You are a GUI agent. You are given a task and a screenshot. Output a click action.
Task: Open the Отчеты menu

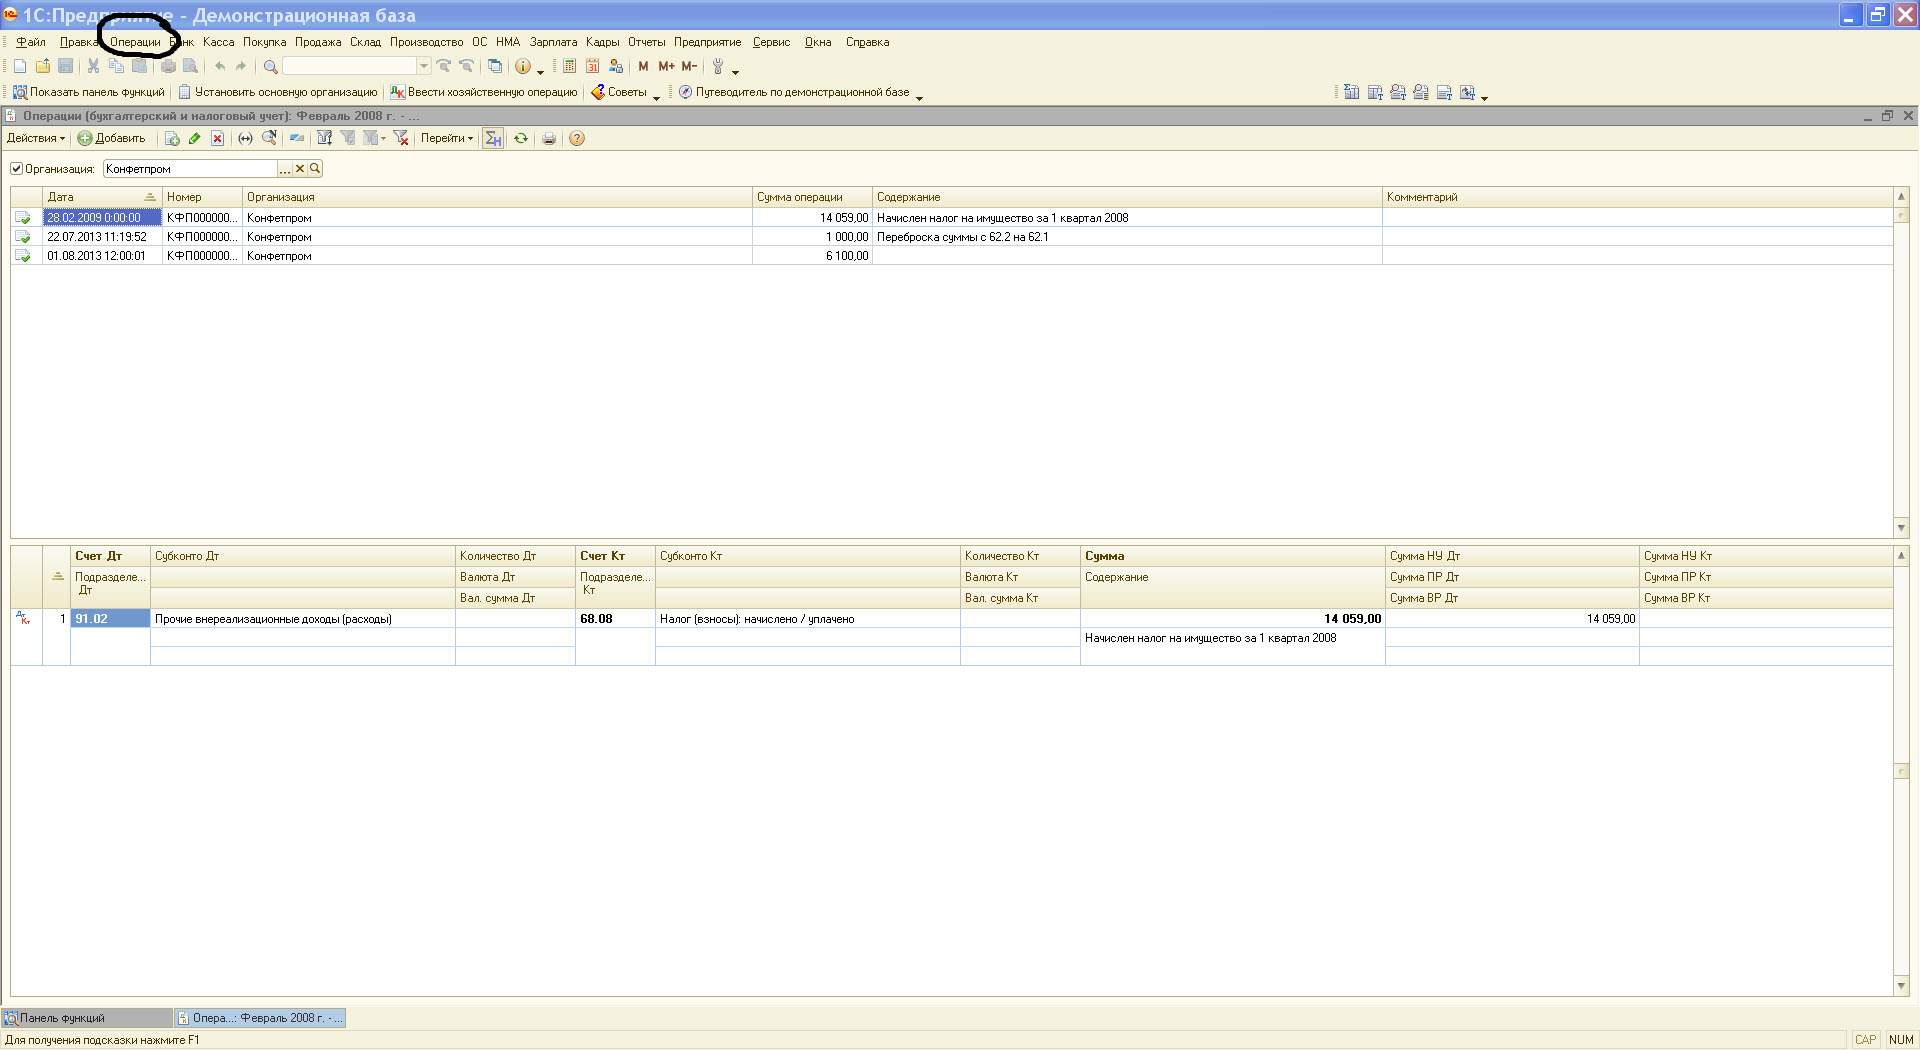[646, 42]
